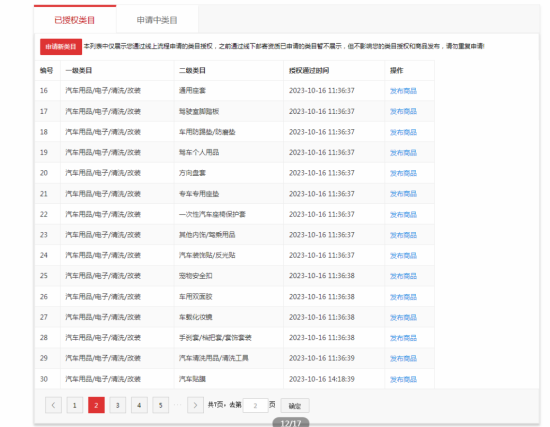Viewport: 550px width, 427px height.
Task: Click 发布商品 link for row 28
Action: coord(403,338)
